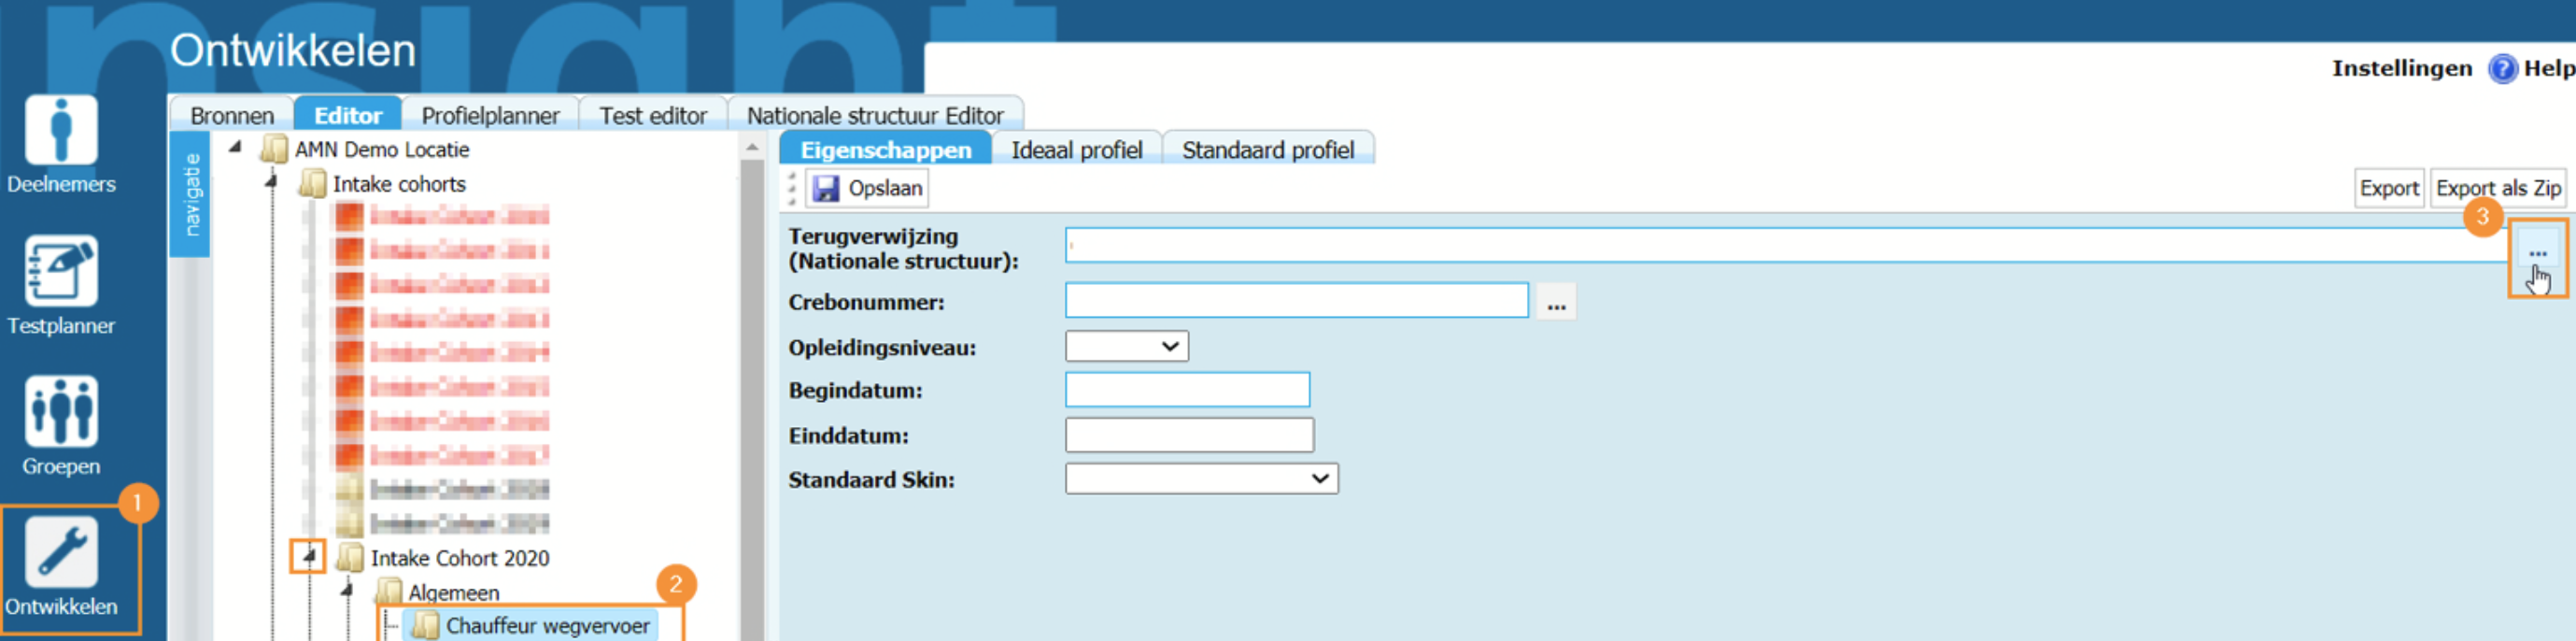Screen dimensions: 2576x641
Task: Select Chauffeur wegvervoer in the tree
Action: [x=547, y=626]
